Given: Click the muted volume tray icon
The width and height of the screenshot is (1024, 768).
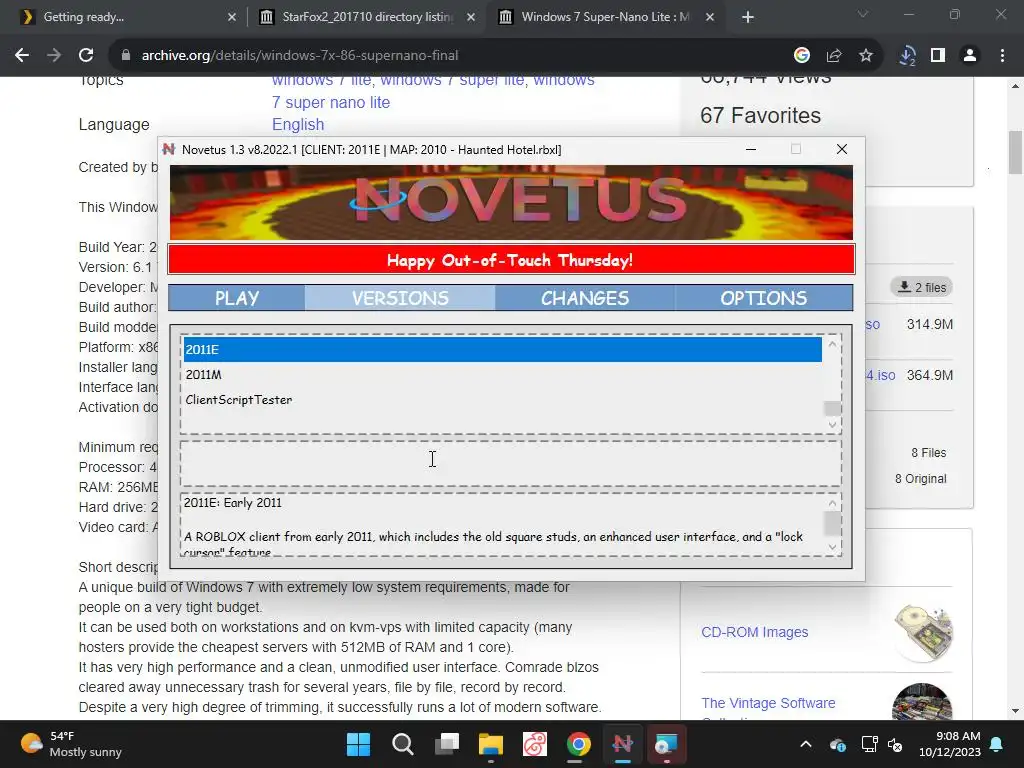Looking at the screenshot, I should click(x=895, y=744).
